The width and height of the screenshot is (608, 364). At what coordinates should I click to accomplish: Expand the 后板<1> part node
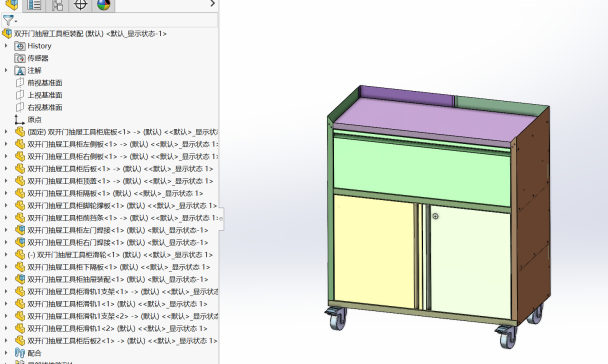pos(6,169)
